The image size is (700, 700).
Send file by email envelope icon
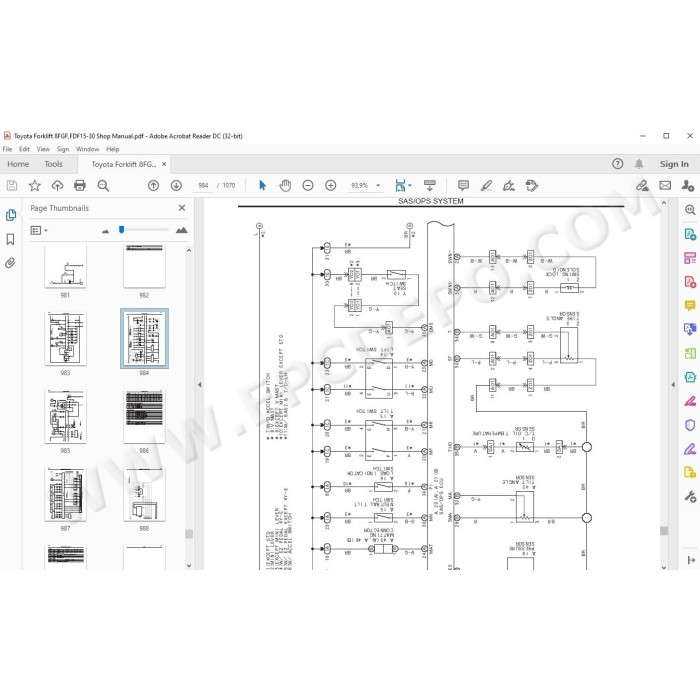click(x=665, y=185)
